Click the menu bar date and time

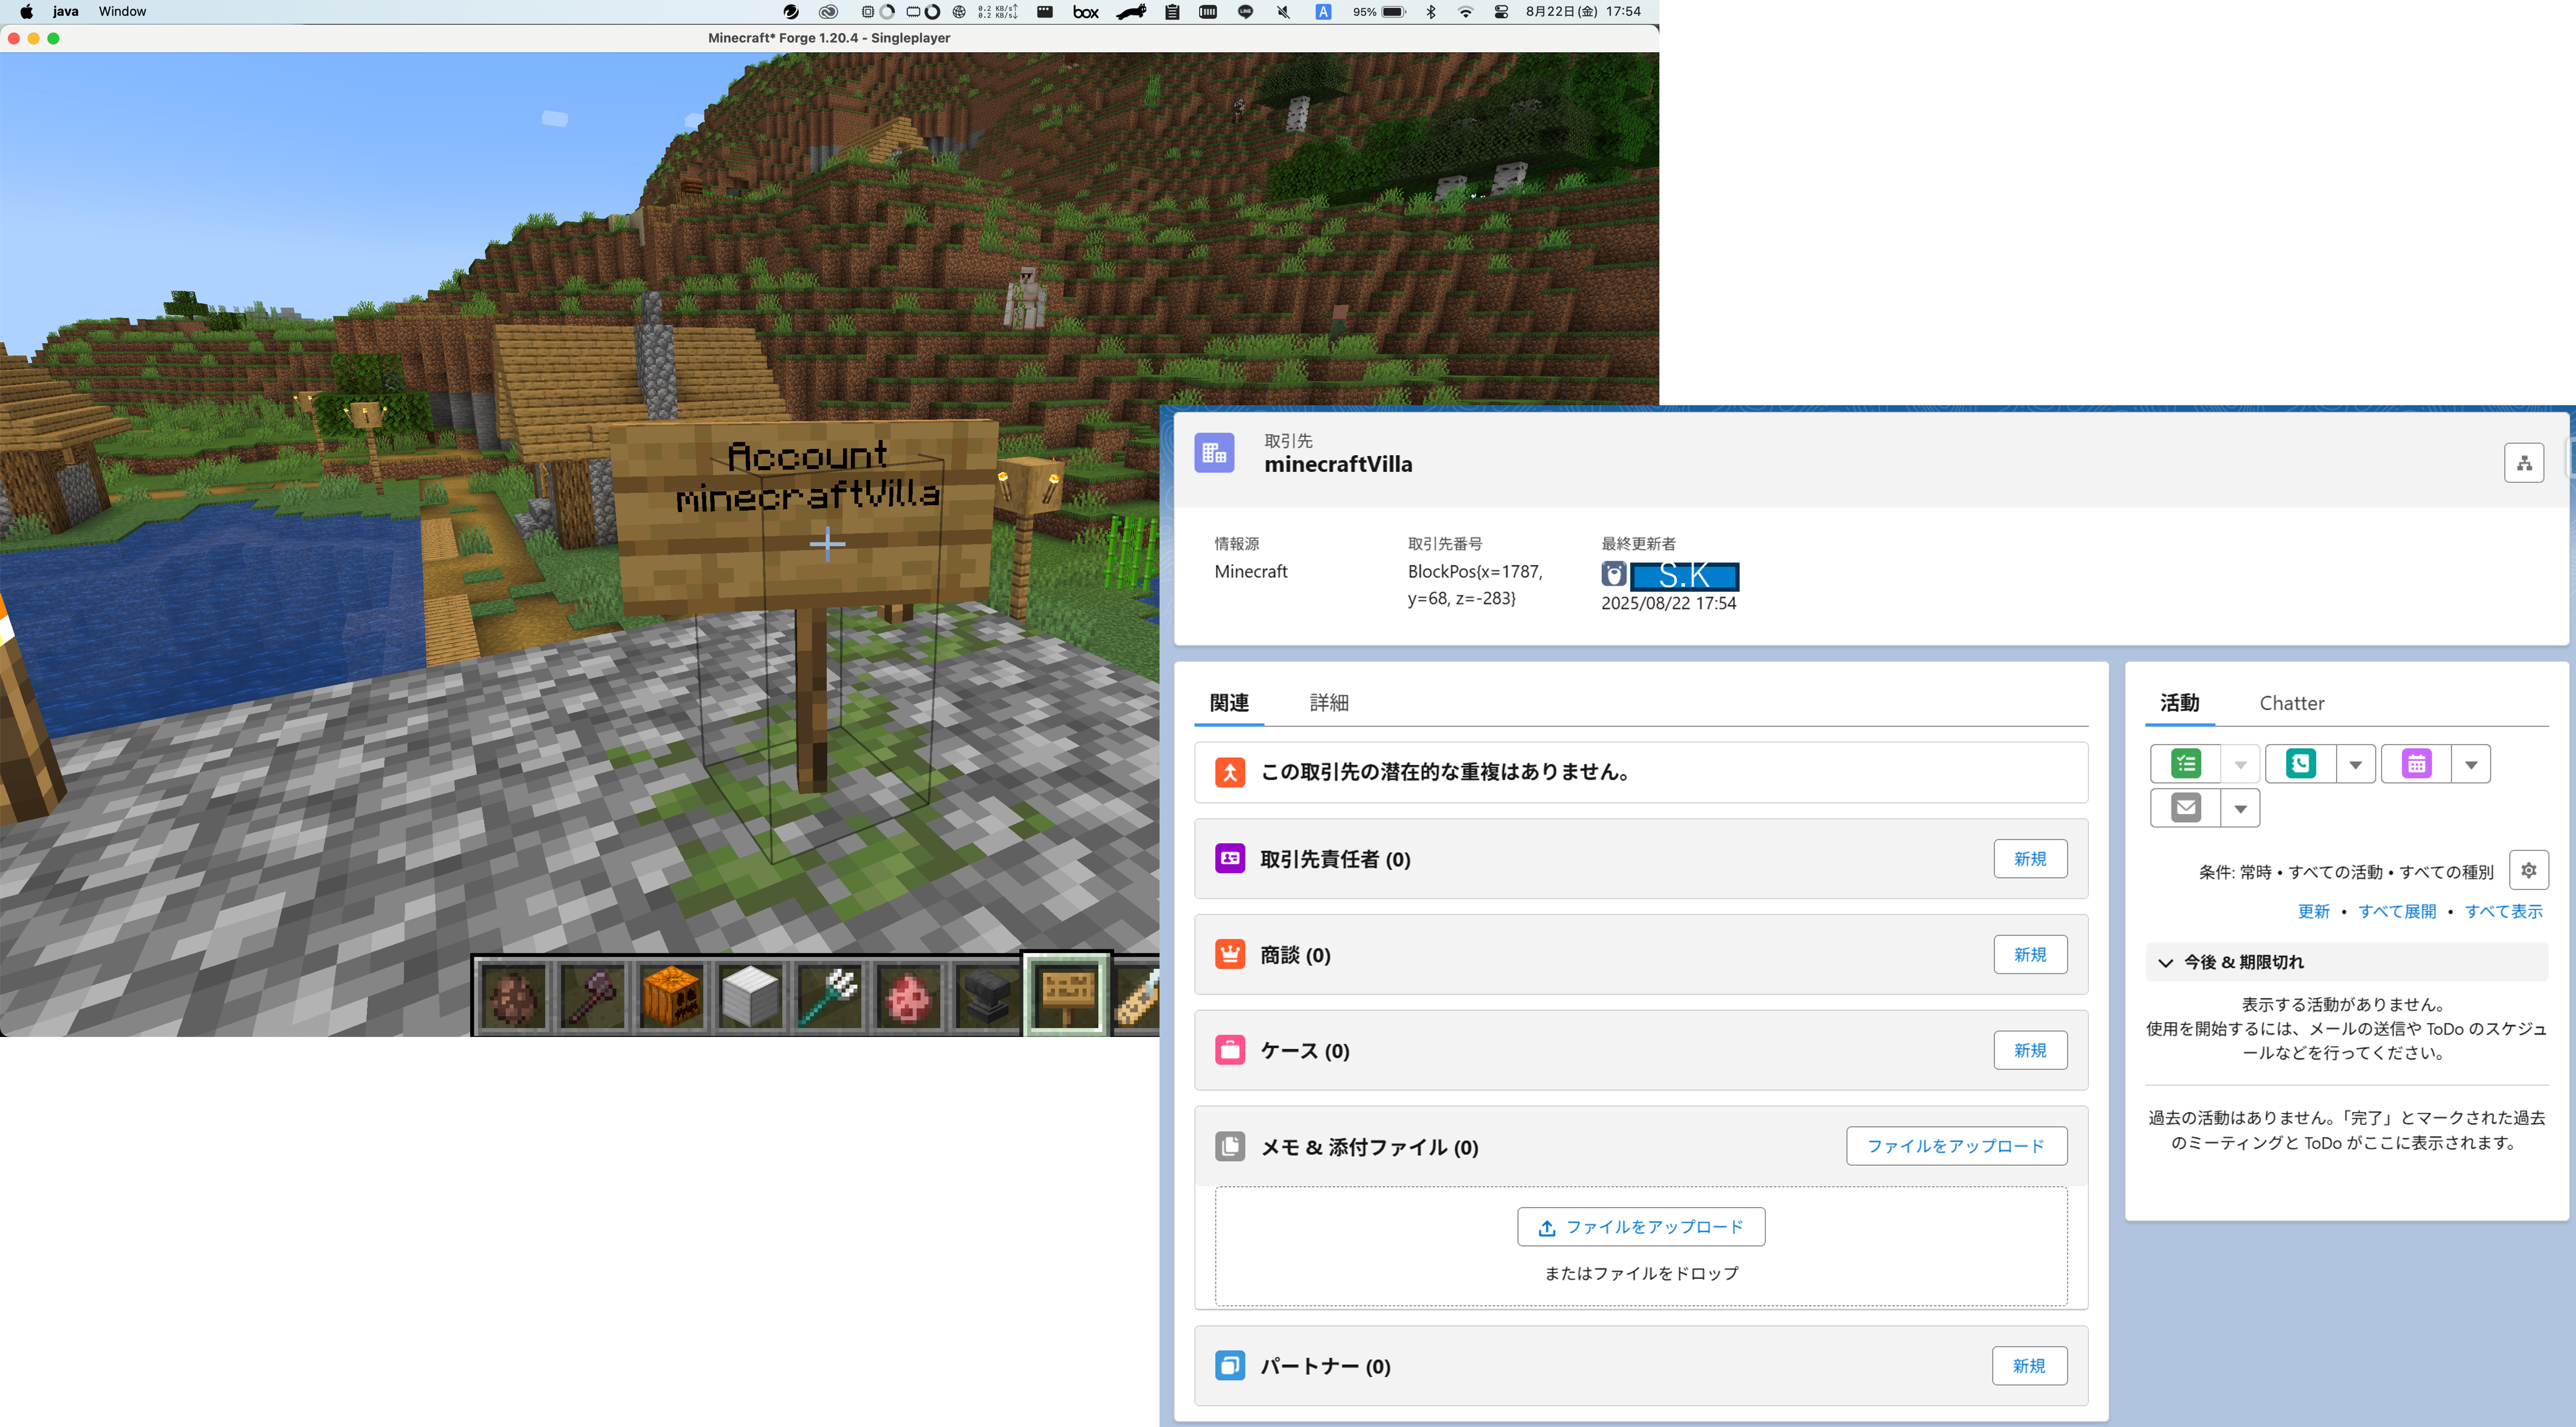[1583, 12]
